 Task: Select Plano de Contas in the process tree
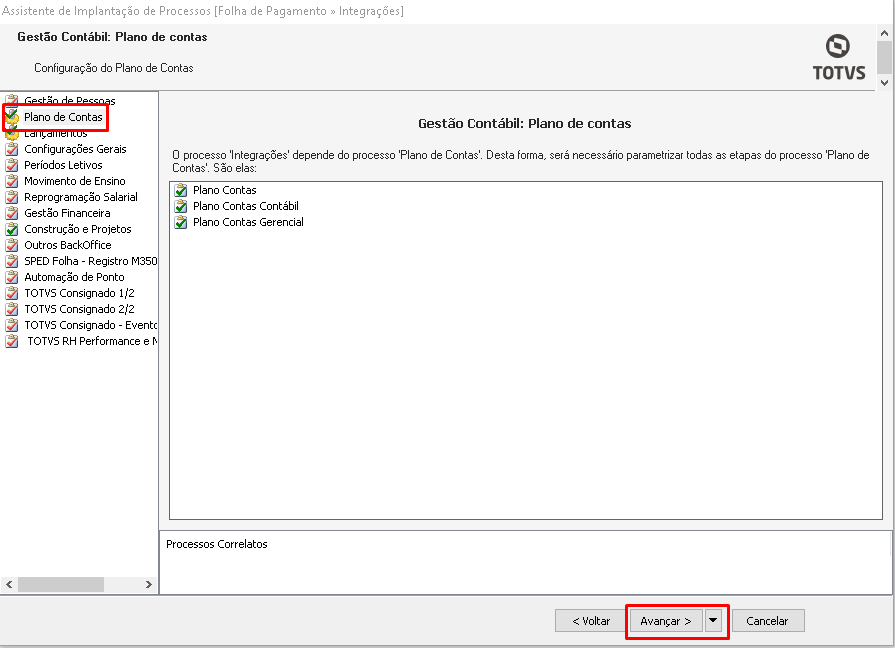click(63, 117)
